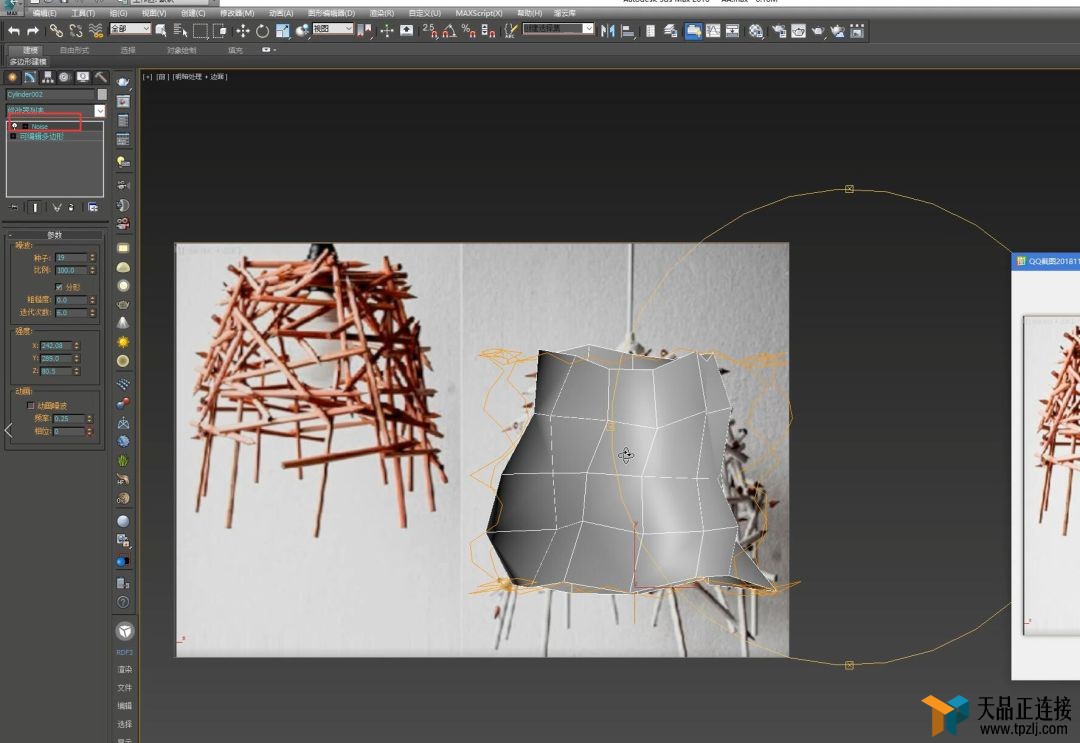Click the Render Production teapot icon
This screenshot has height=743, width=1080.
click(x=818, y=30)
